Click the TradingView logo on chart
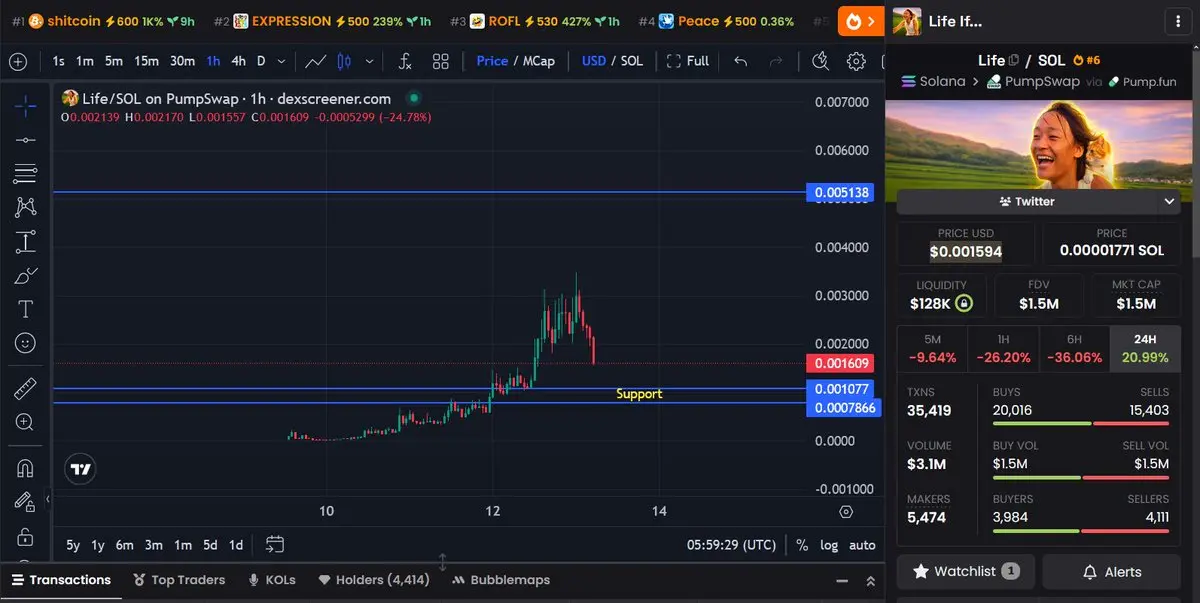The height and width of the screenshot is (603, 1200). point(81,468)
